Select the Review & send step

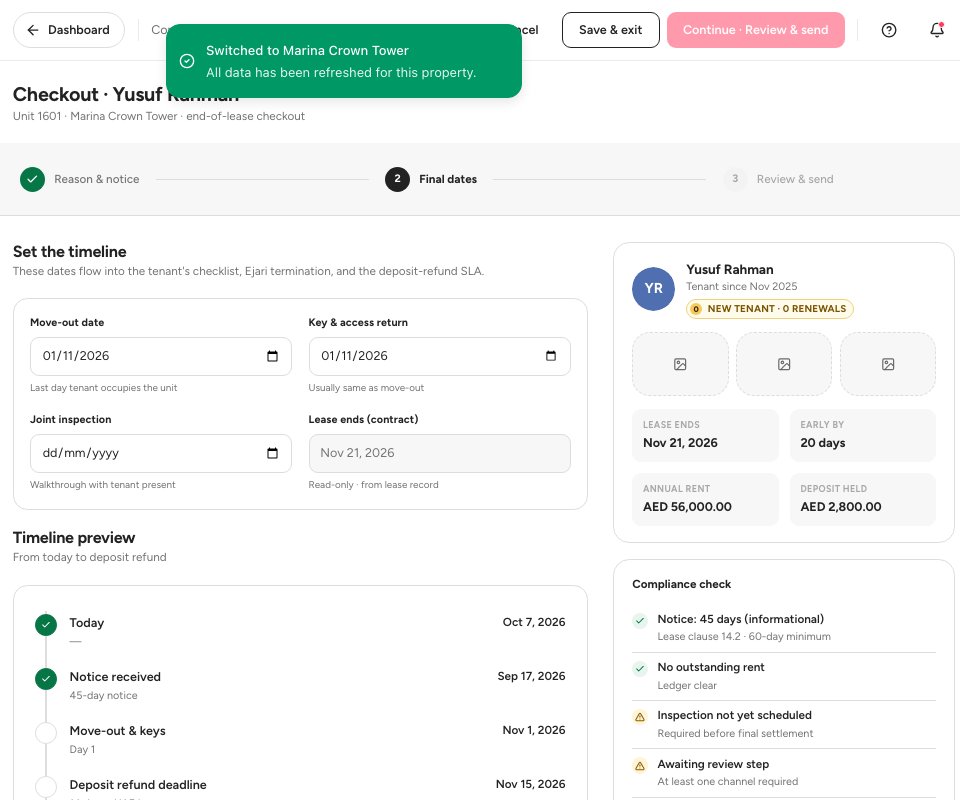click(x=778, y=179)
